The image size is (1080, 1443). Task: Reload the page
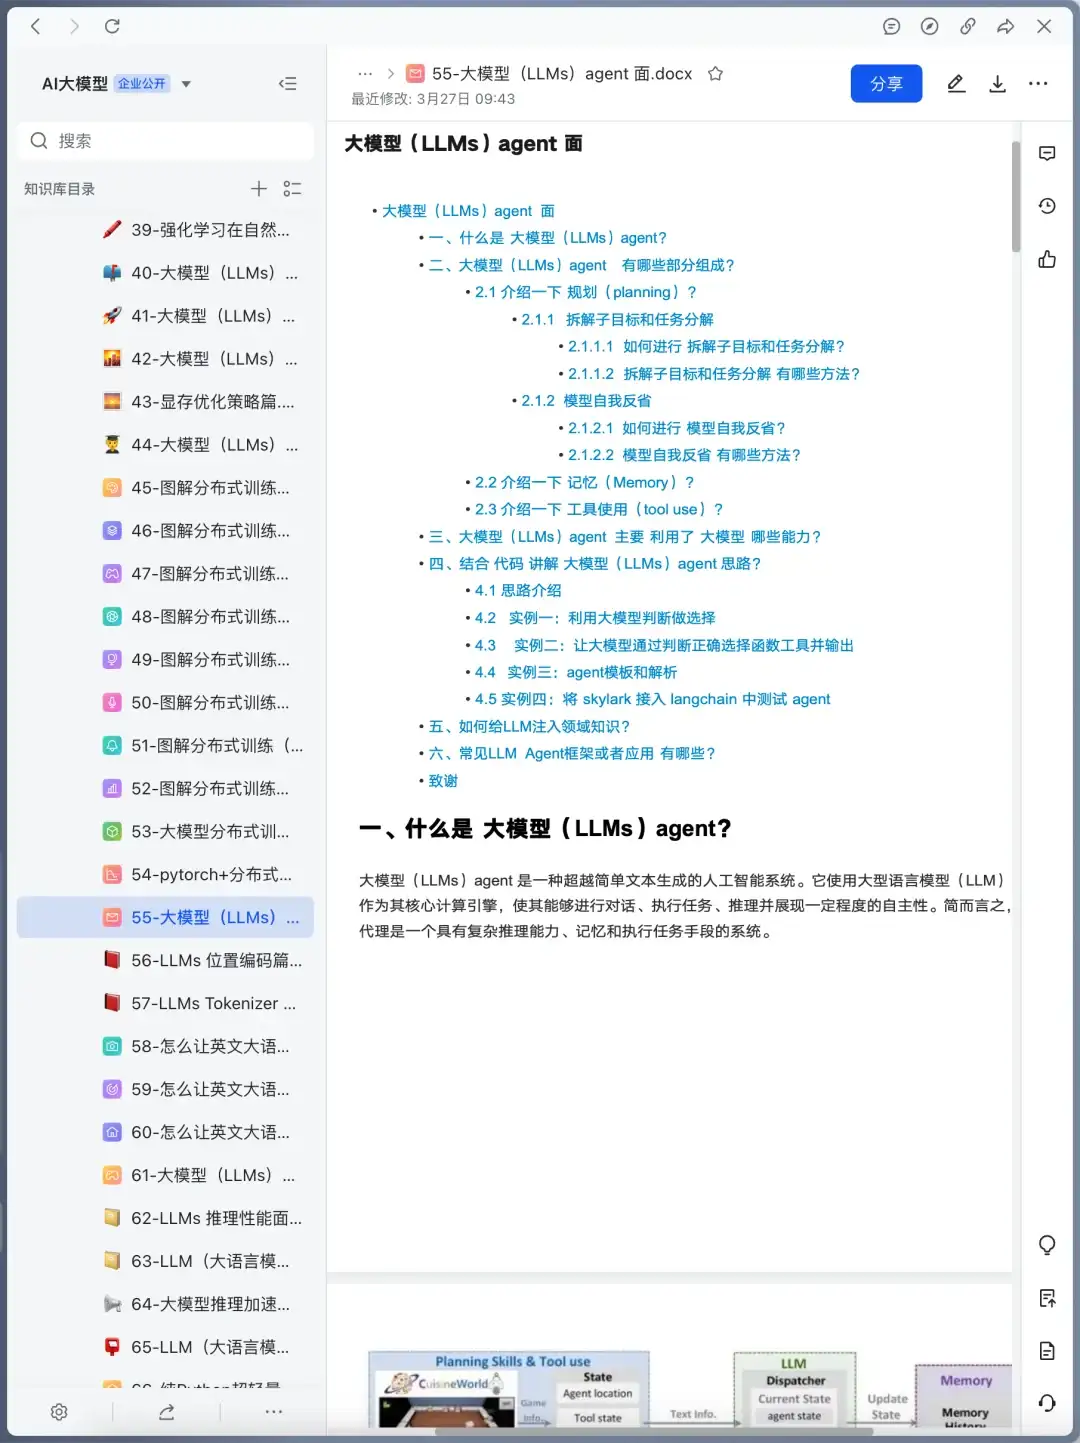pyautogui.click(x=112, y=27)
